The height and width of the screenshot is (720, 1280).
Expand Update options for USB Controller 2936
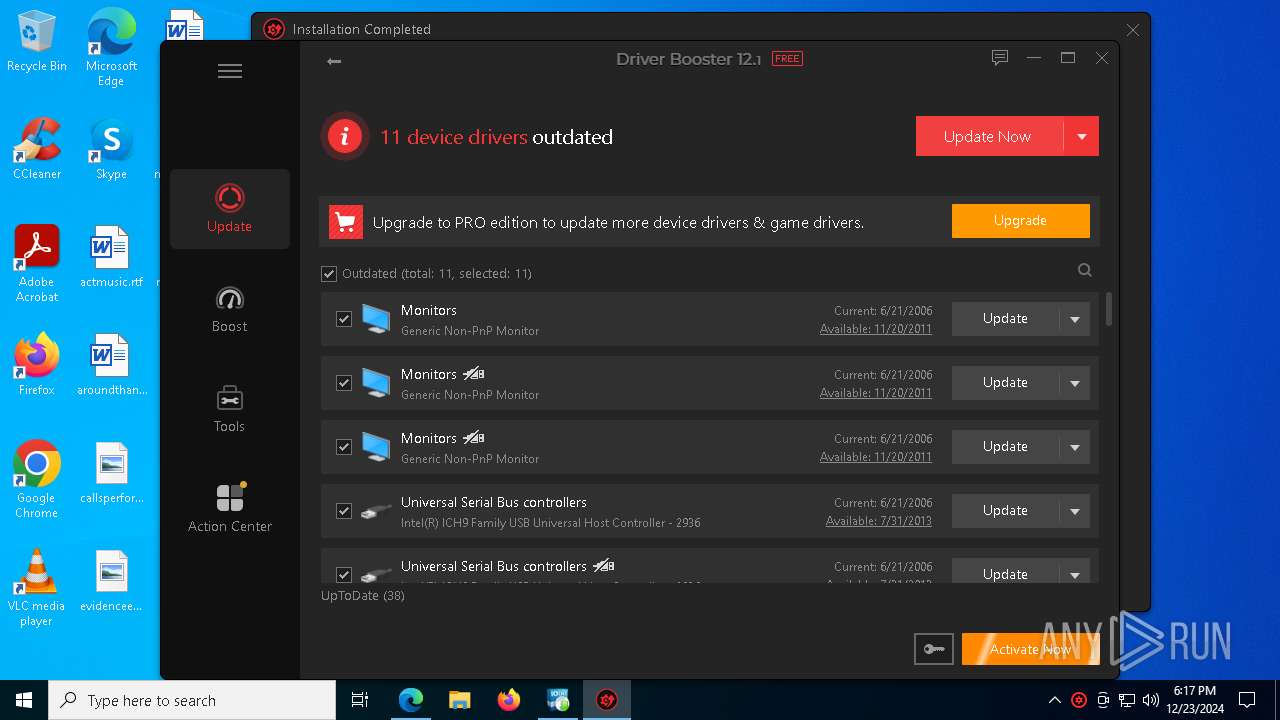click(x=1075, y=511)
